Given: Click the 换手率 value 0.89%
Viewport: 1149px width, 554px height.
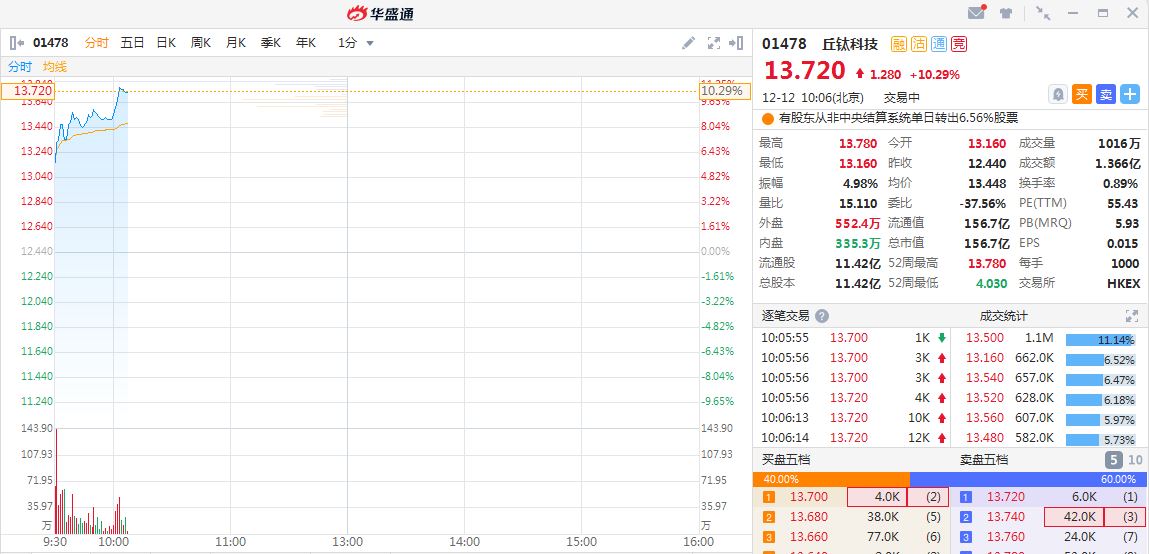Looking at the screenshot, I should click(x=1121, y=183).
